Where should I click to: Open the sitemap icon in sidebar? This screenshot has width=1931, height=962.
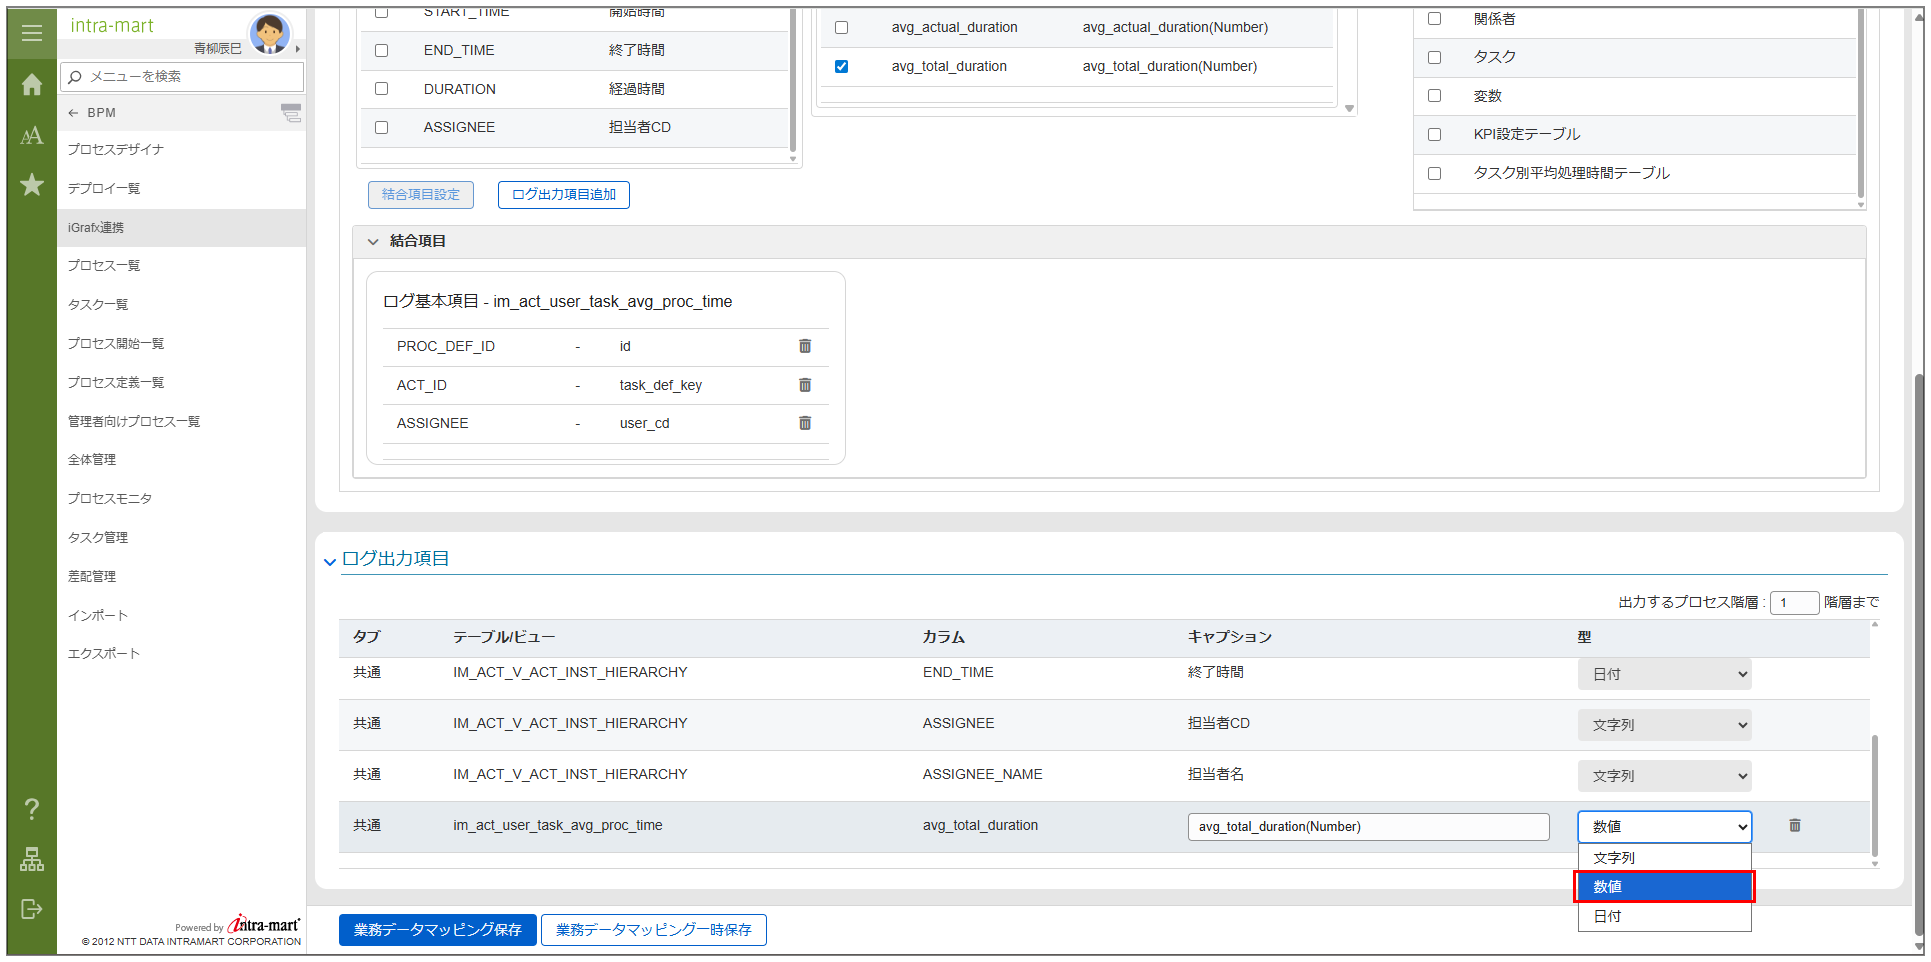pos(32,859)
